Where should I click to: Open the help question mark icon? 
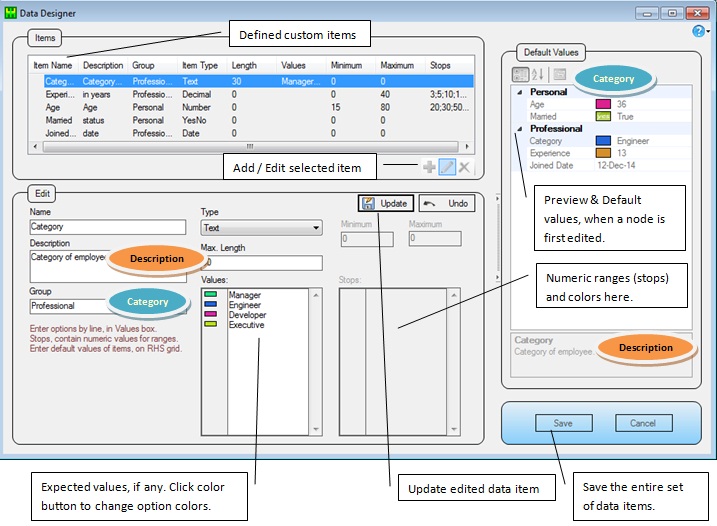click(698, 31)
